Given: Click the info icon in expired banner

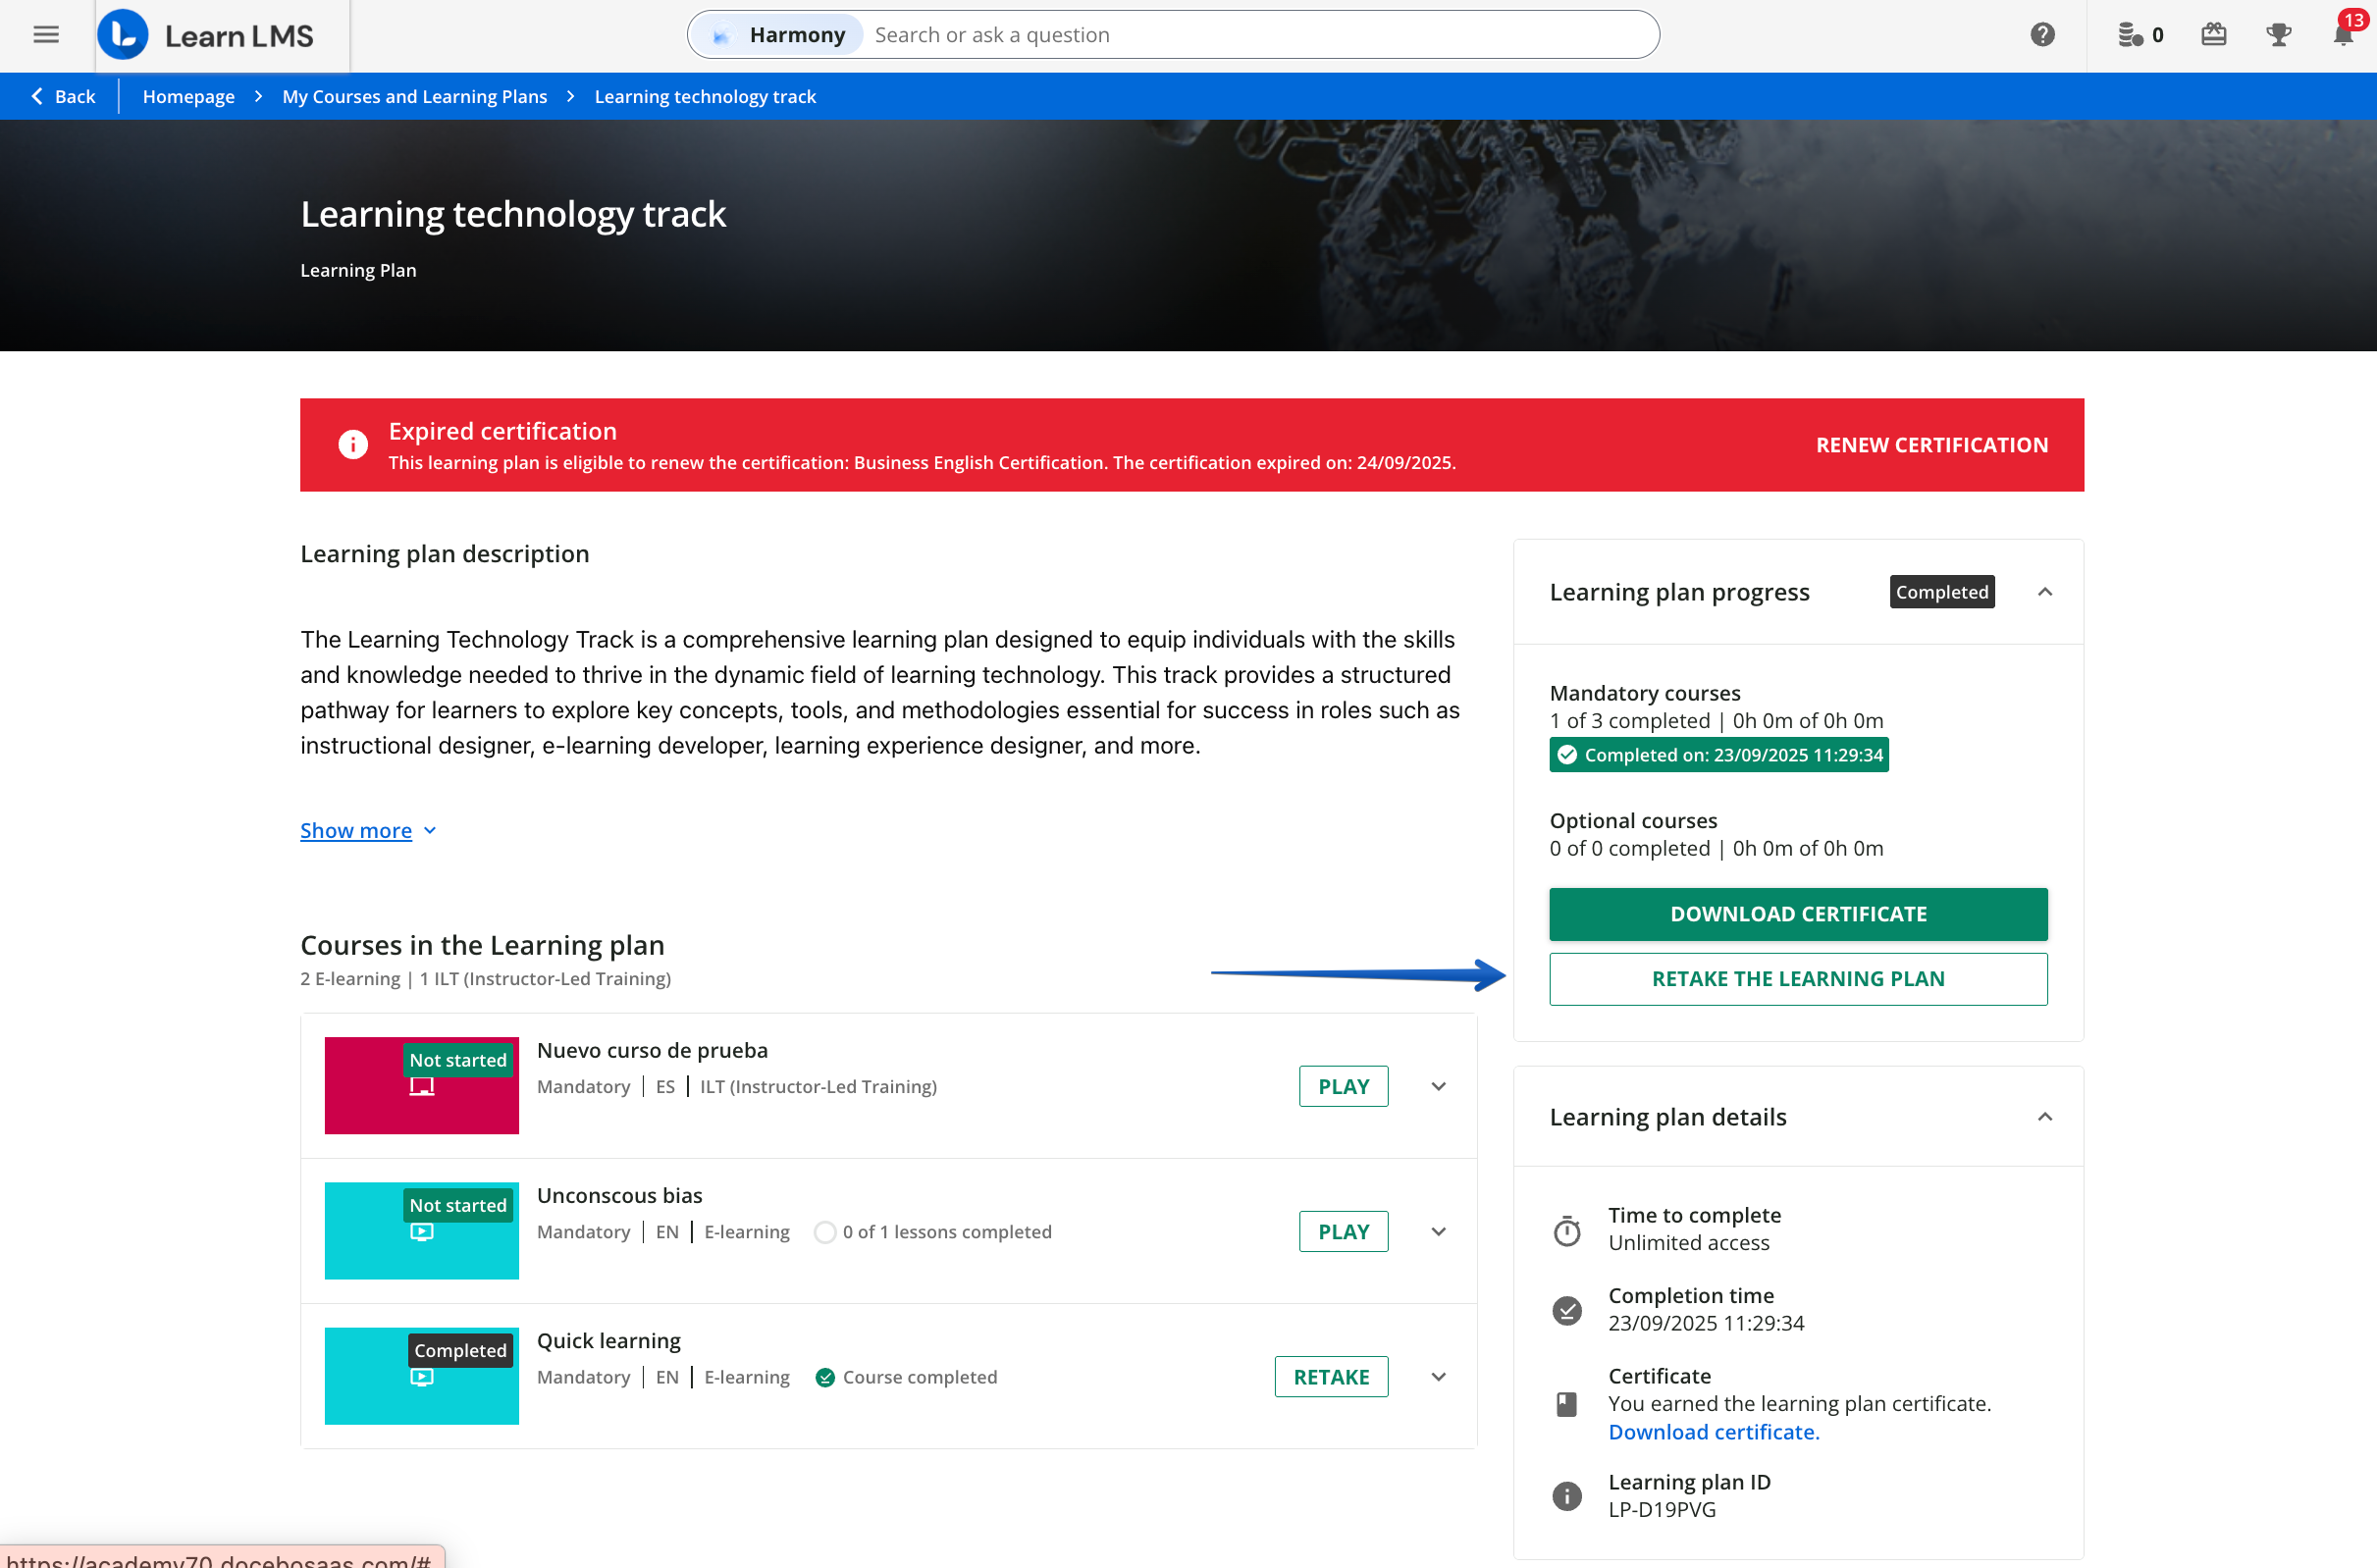Looking at the screenshot, I should click(x=352, y=444).
